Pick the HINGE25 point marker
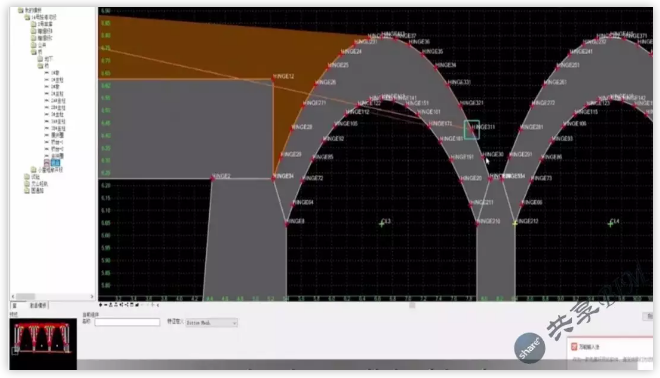The image size is (660, 378). pos(329,67)
